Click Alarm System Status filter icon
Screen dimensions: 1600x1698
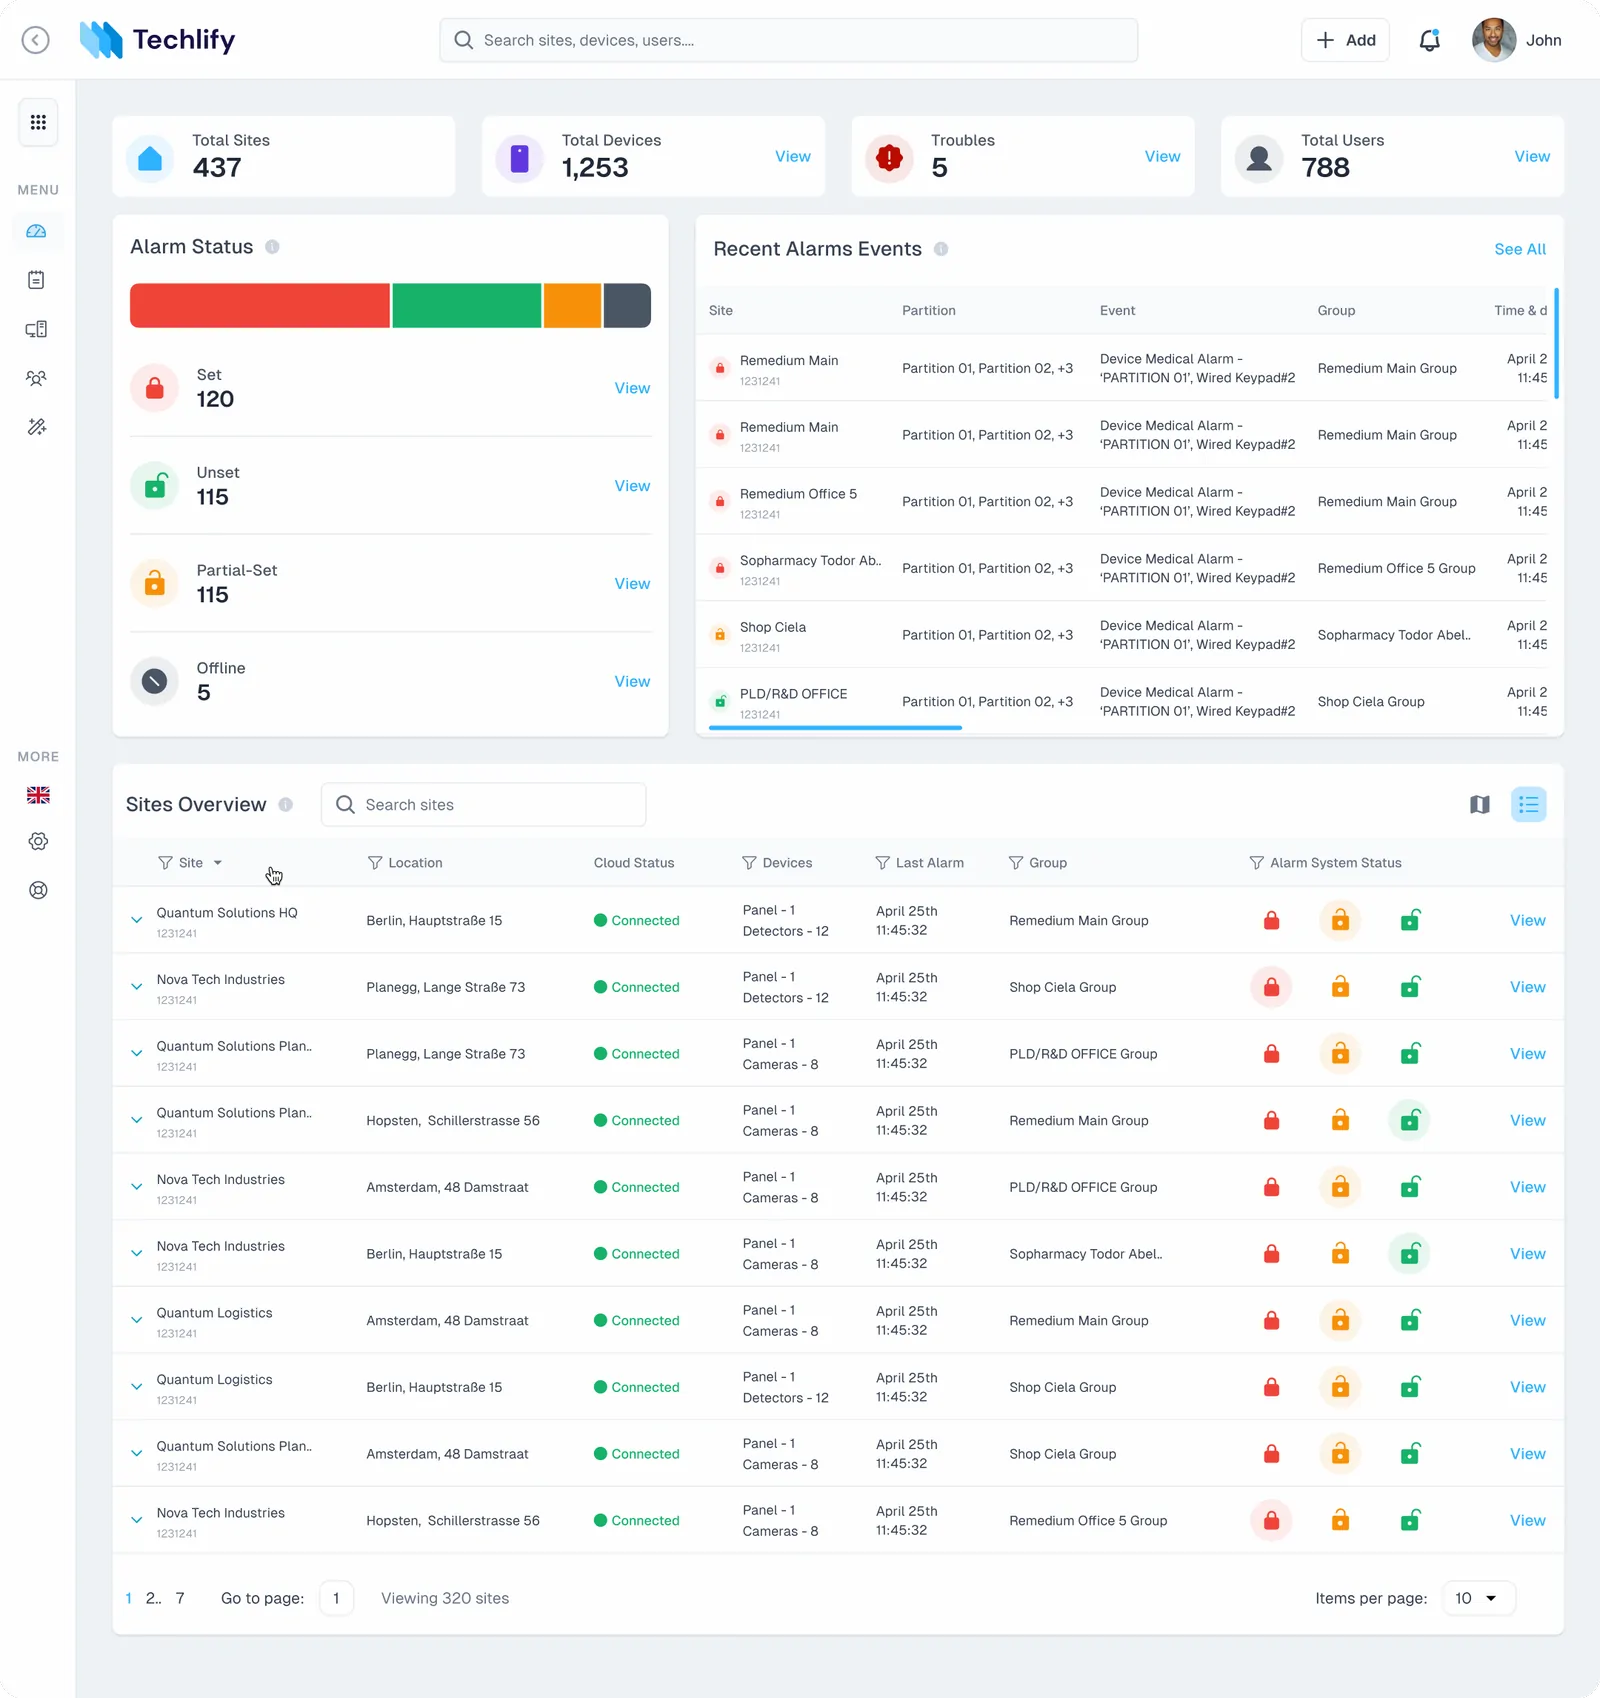pyautogui.click(x=1257, y=863)
